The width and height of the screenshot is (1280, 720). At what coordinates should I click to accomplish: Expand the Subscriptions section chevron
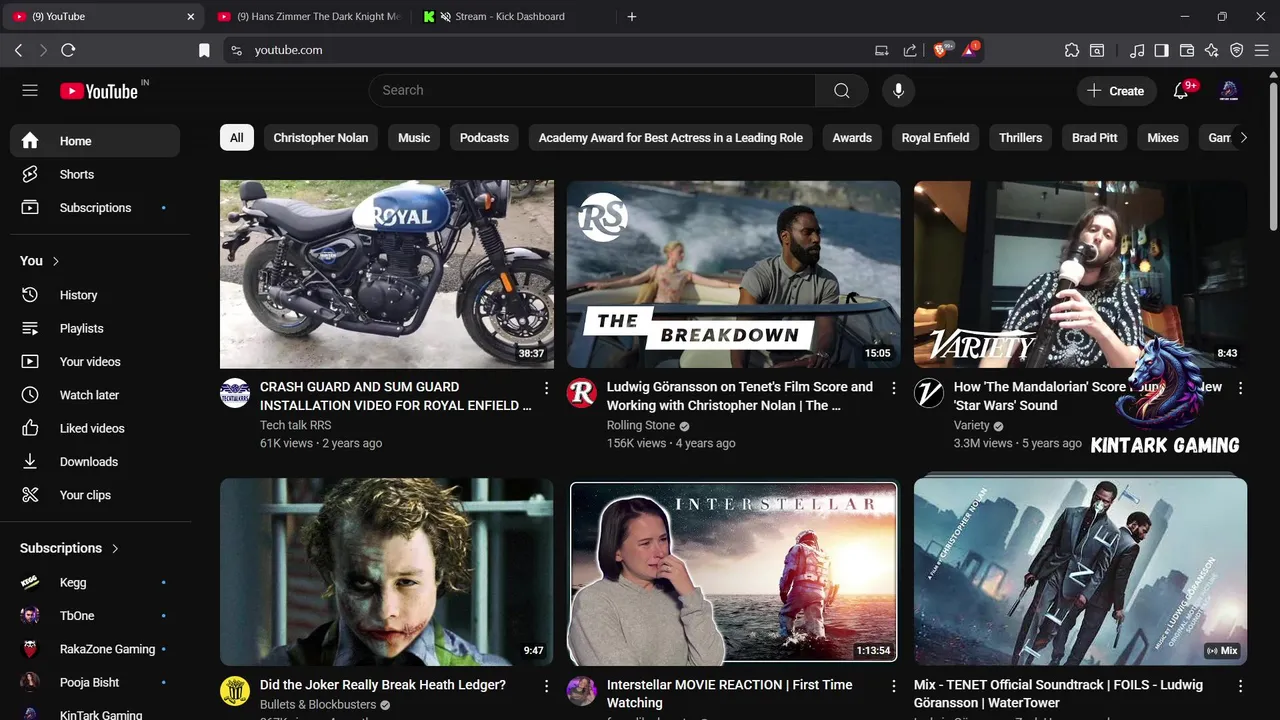tap(115, 548)
